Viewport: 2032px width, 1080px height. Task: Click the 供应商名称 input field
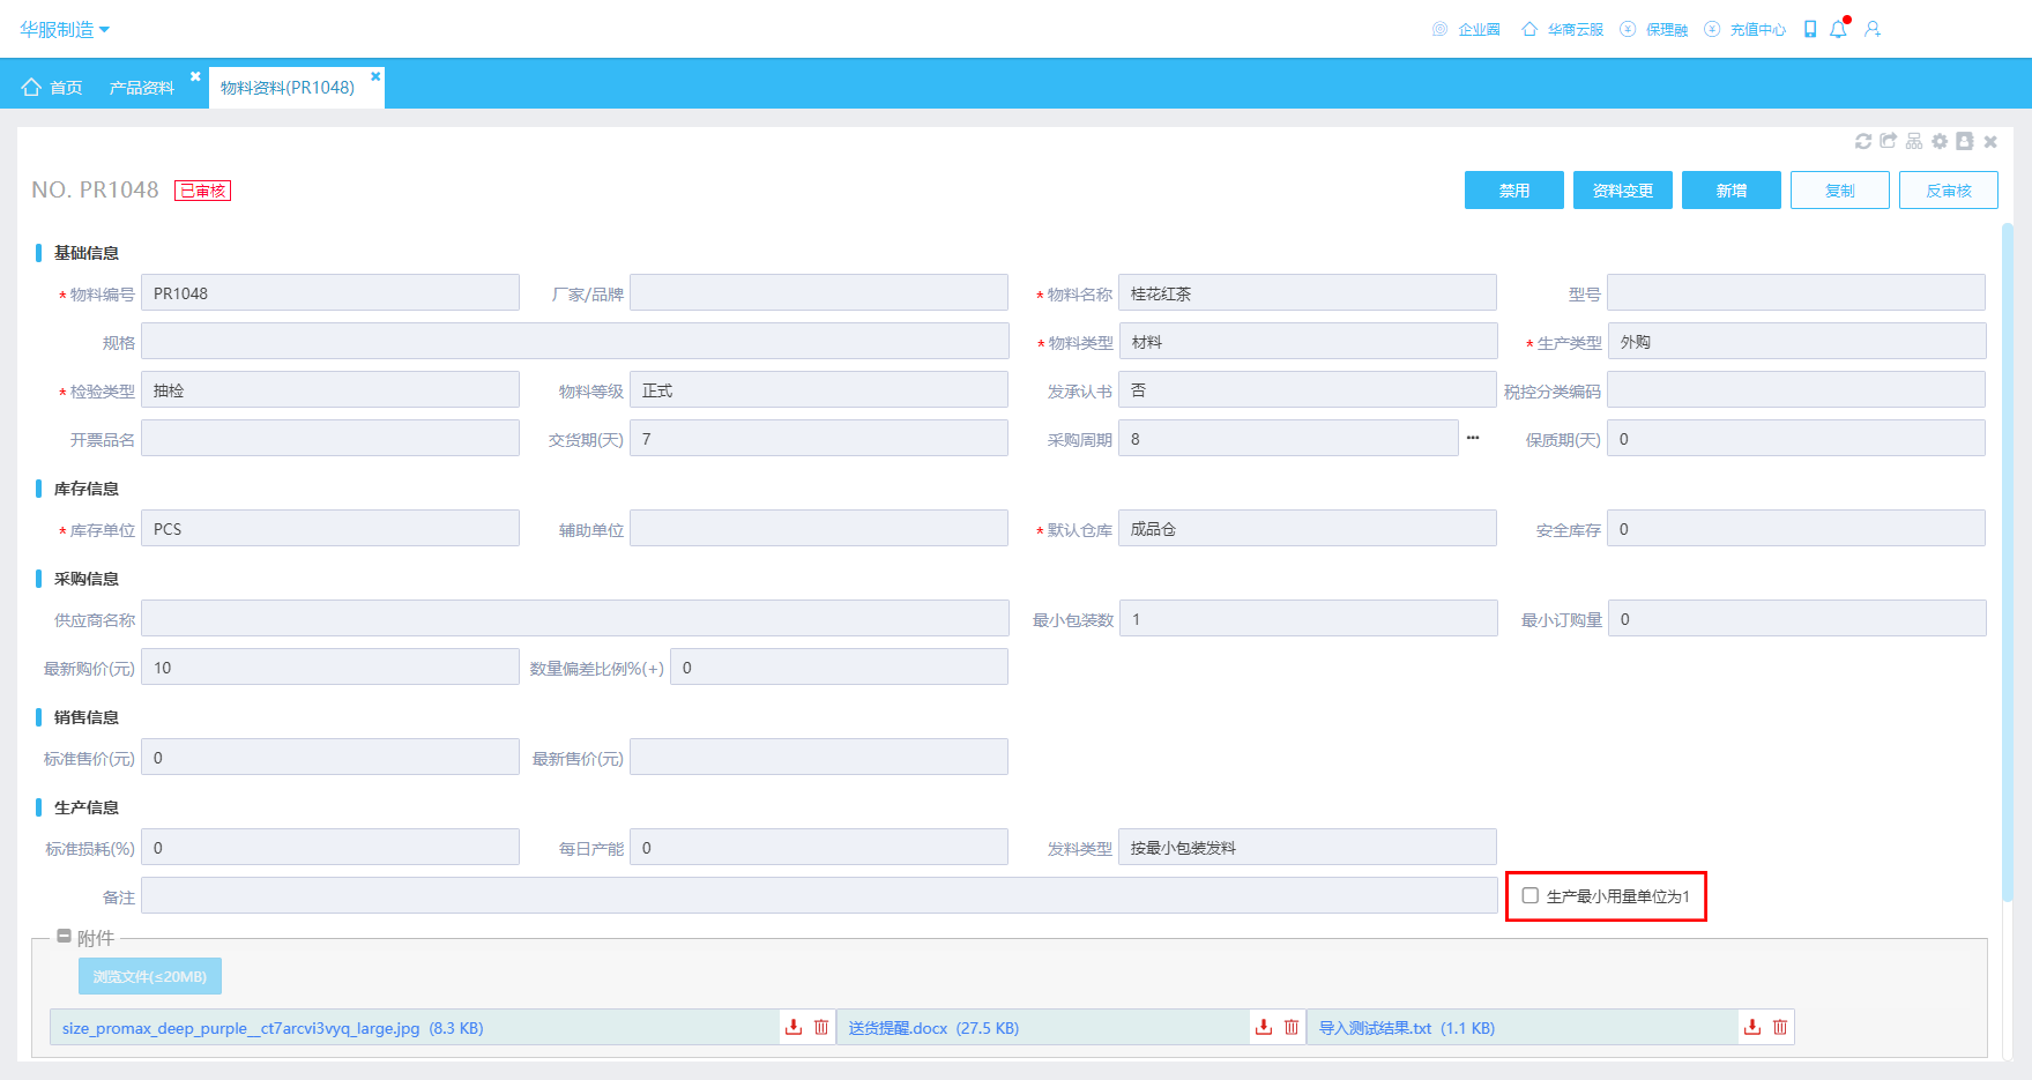575,619
